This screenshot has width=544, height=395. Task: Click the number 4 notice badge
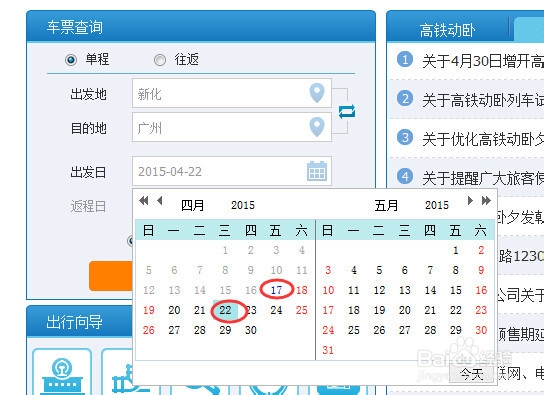(x=405, y=177)
